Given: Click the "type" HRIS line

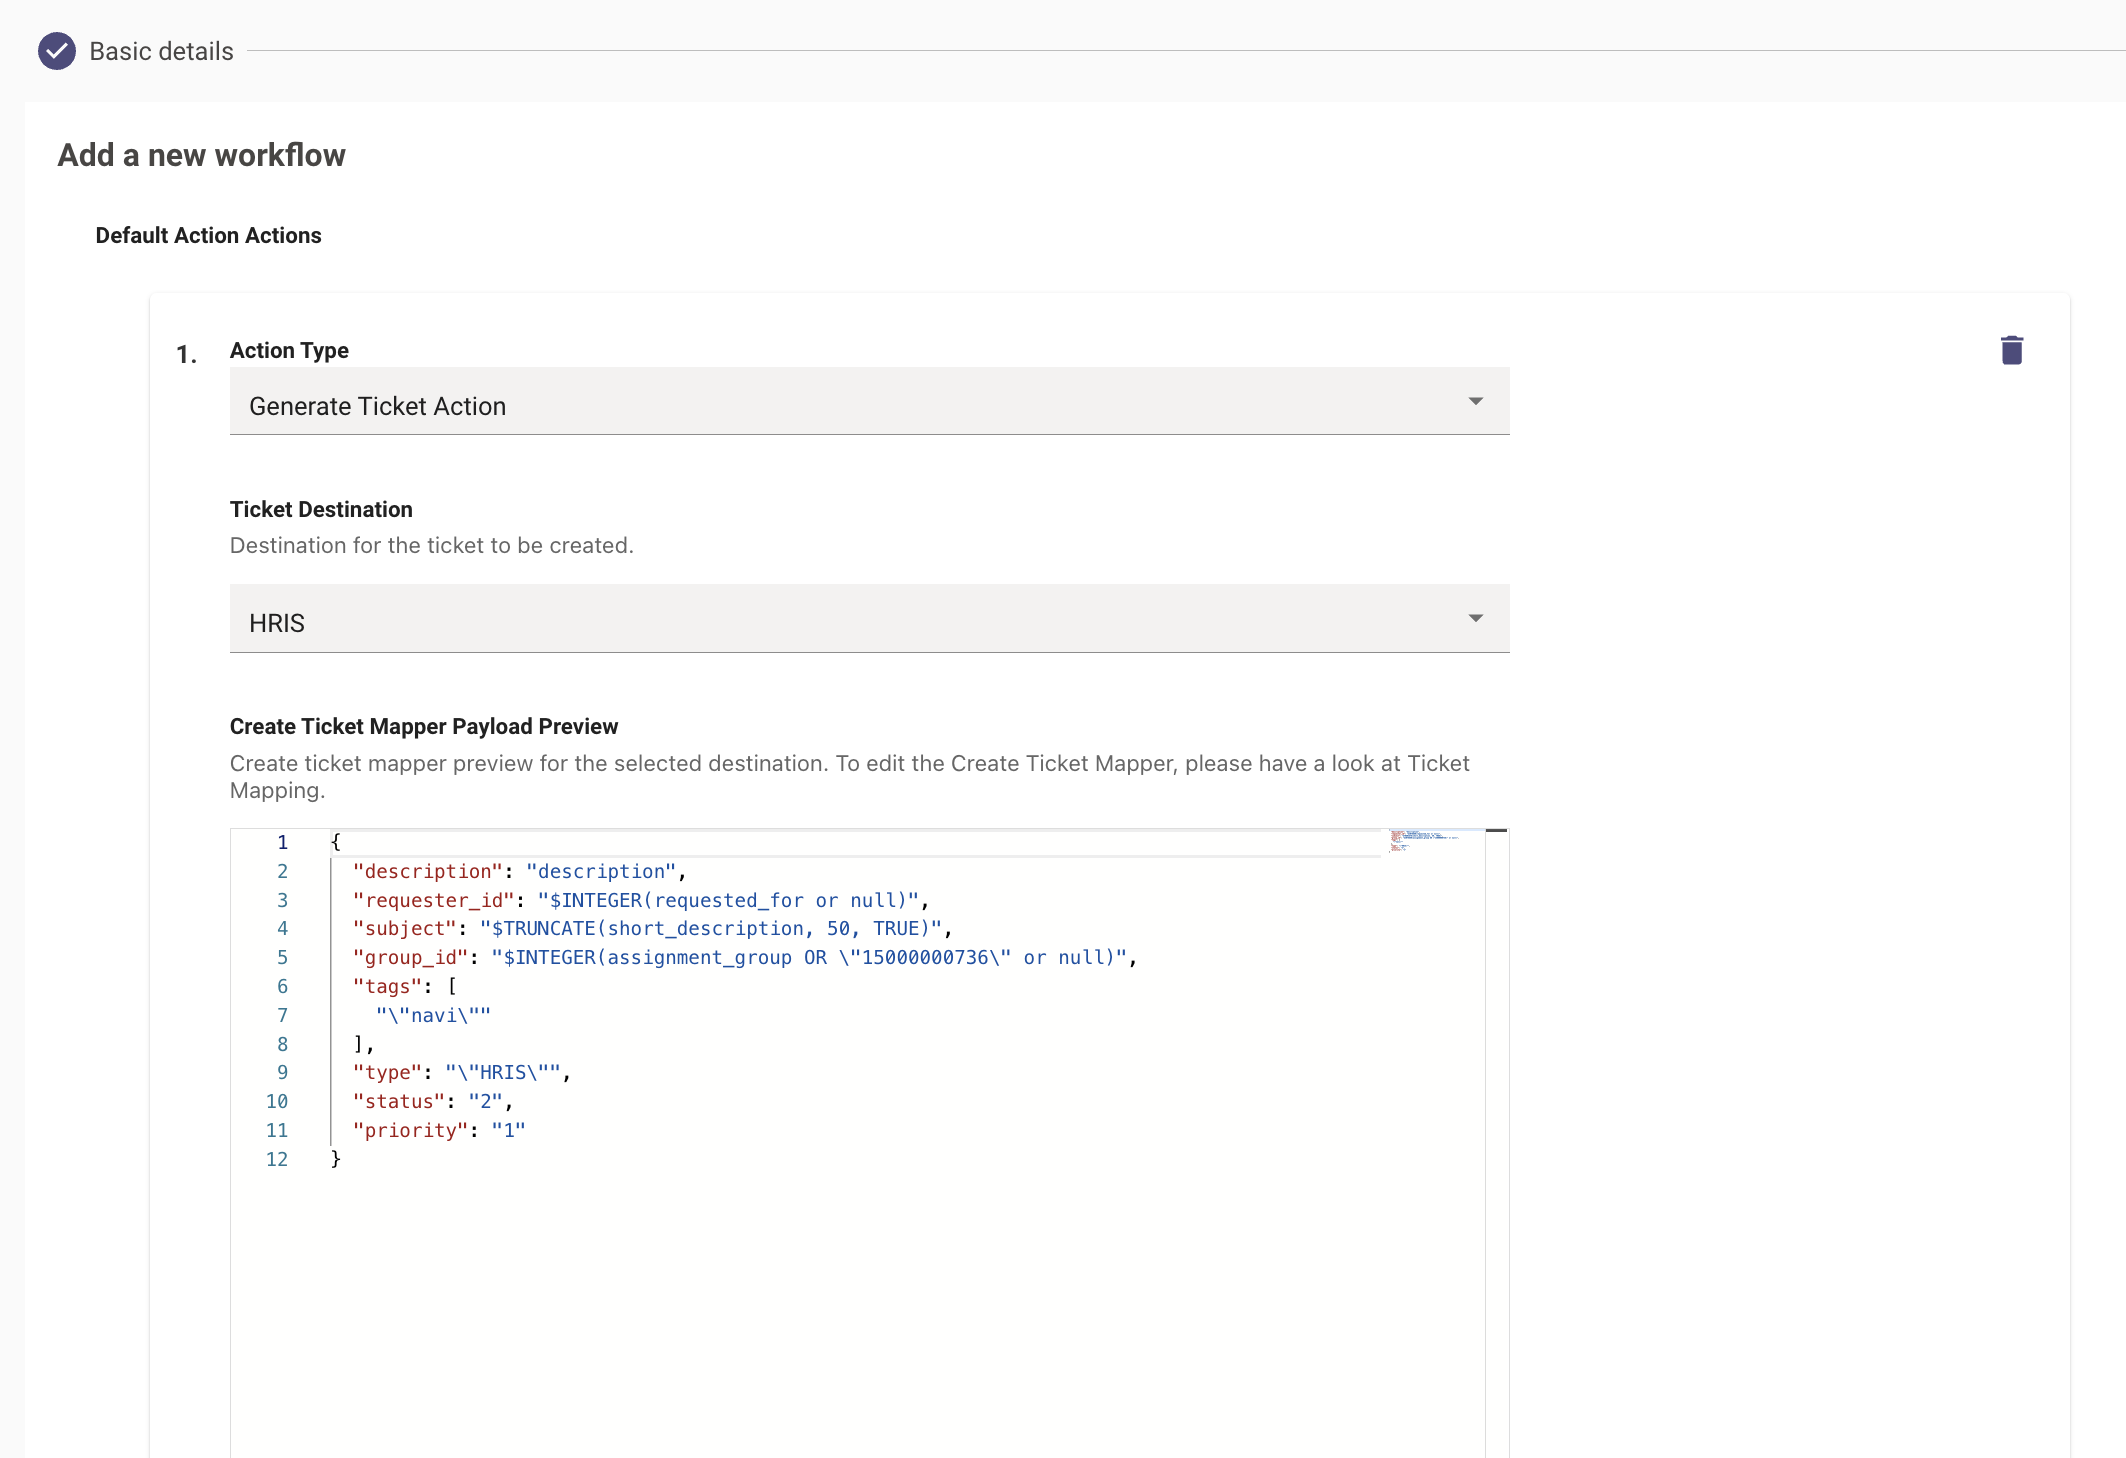Looking at the screenshot, I should click(x=460, y=1073).
